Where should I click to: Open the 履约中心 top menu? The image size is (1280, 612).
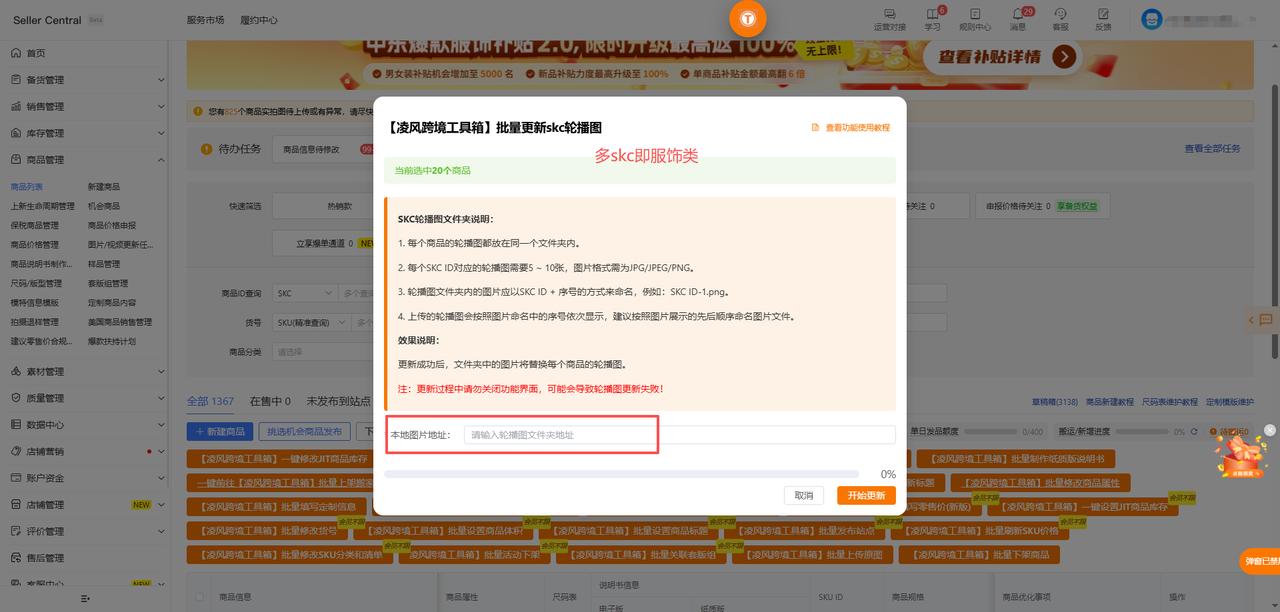pyautogui.click(x=259, y=20)
